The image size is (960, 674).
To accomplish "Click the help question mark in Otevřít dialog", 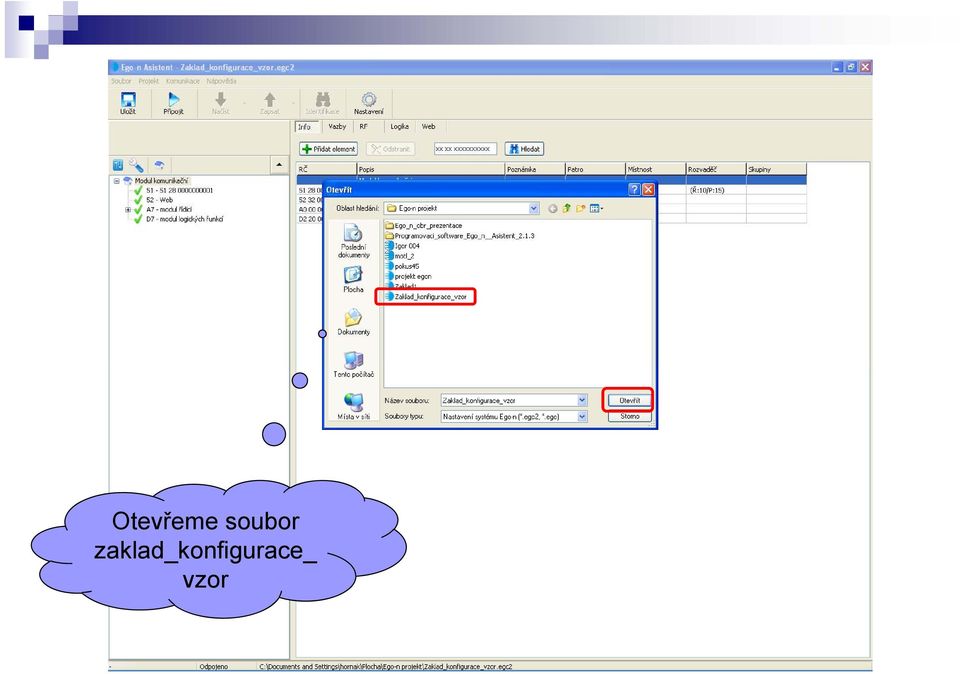I will coord(634,190).
